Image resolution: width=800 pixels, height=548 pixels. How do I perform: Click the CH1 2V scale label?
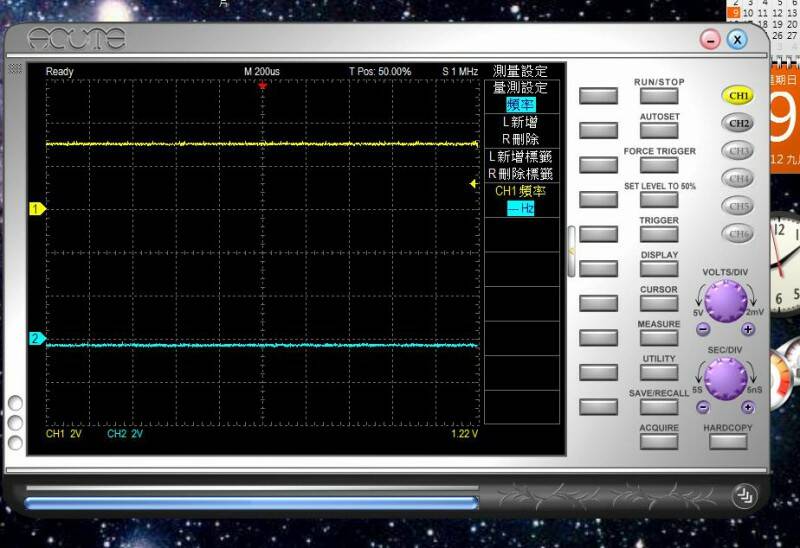click(64, 434)
